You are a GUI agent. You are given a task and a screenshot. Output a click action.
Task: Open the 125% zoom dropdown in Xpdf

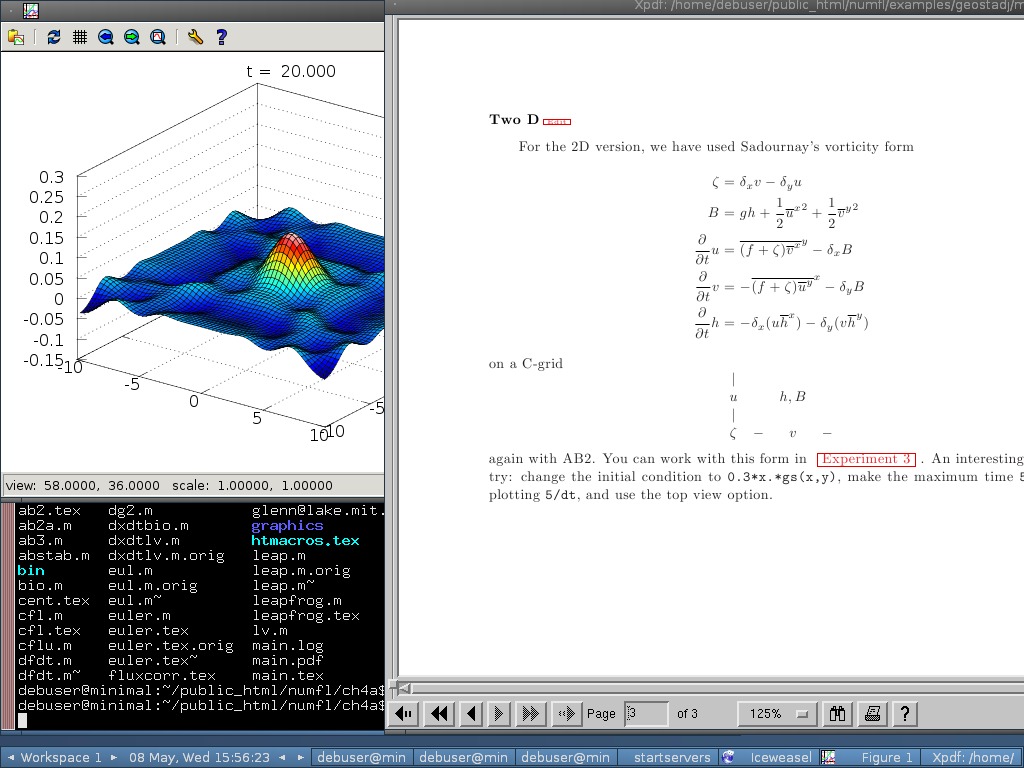[x=776, y=713]
